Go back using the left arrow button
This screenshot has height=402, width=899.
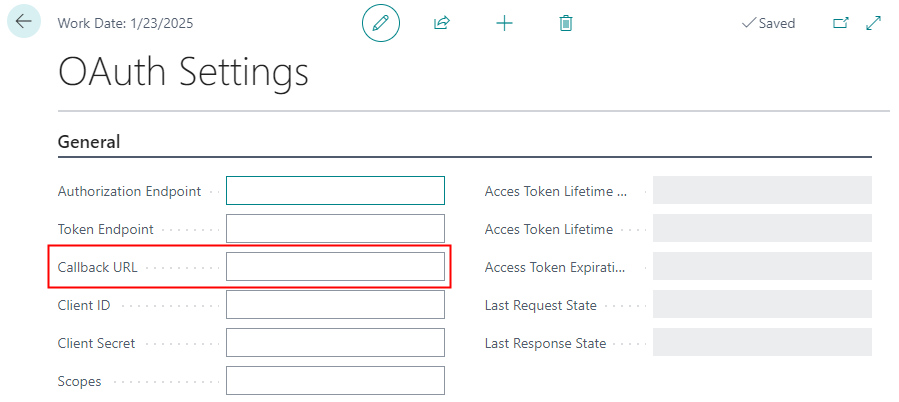point(24,21)
